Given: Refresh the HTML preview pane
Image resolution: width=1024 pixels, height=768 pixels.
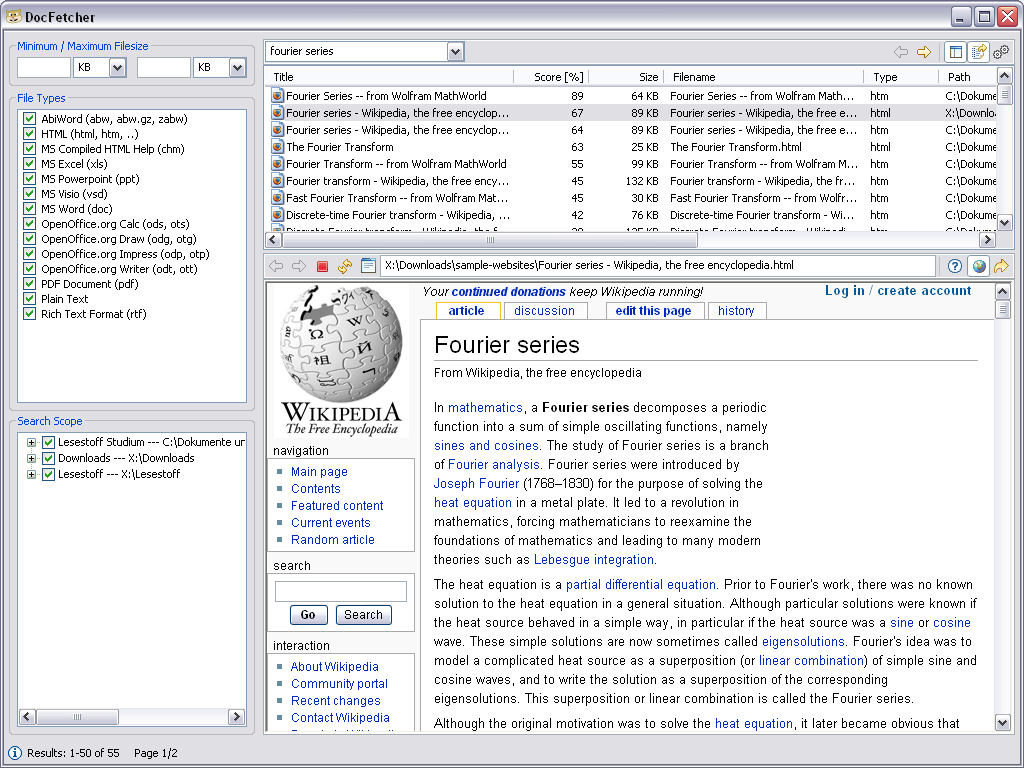Looking at the screenshot, I should pos(345,266).
